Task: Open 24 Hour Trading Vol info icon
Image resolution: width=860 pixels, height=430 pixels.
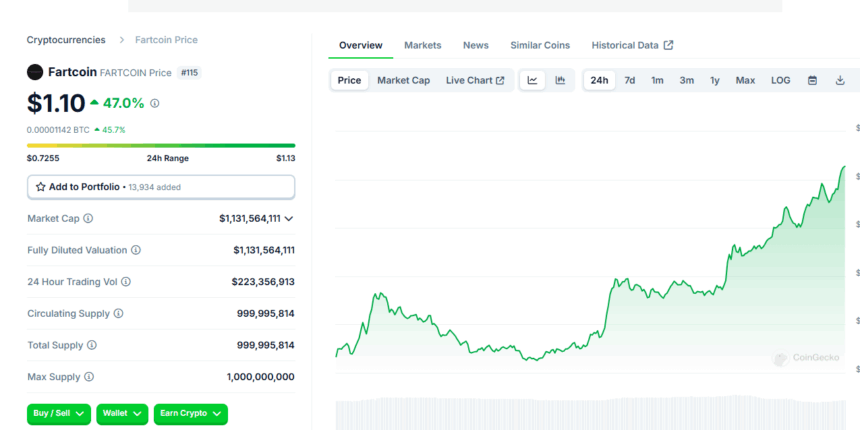Action: 126,282
